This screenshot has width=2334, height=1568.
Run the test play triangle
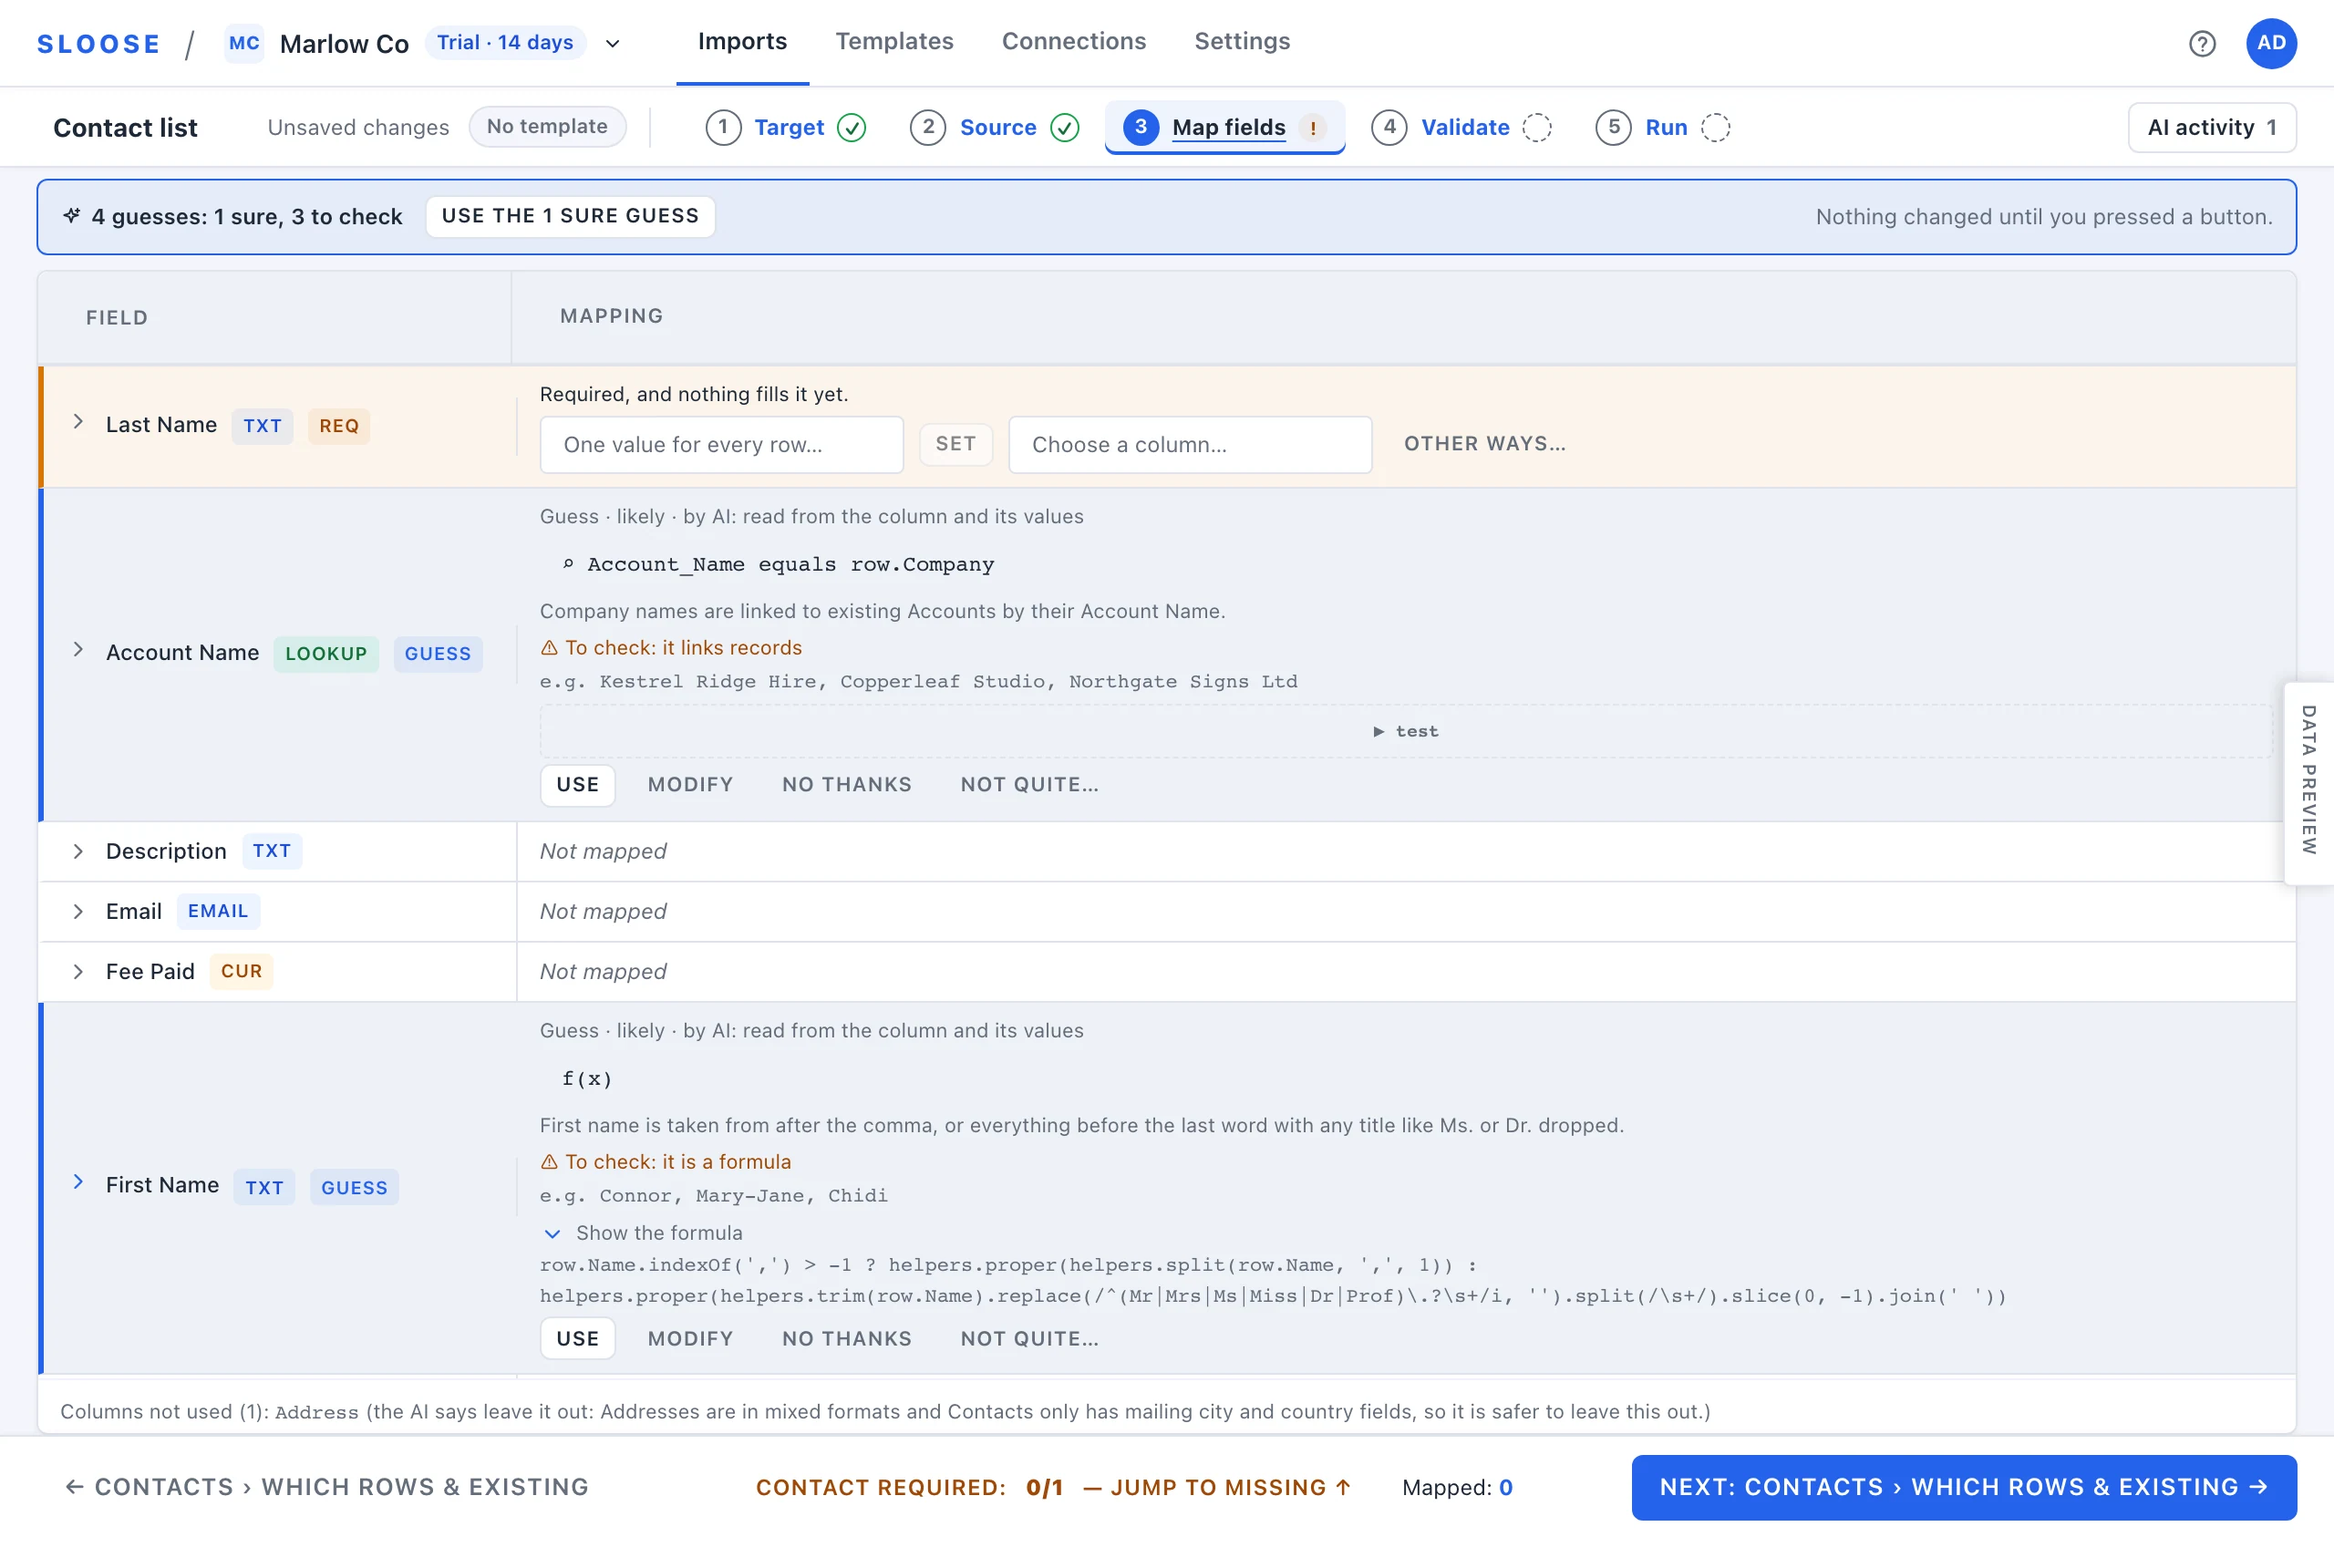pyautogui.click(x=1379, y=732)
